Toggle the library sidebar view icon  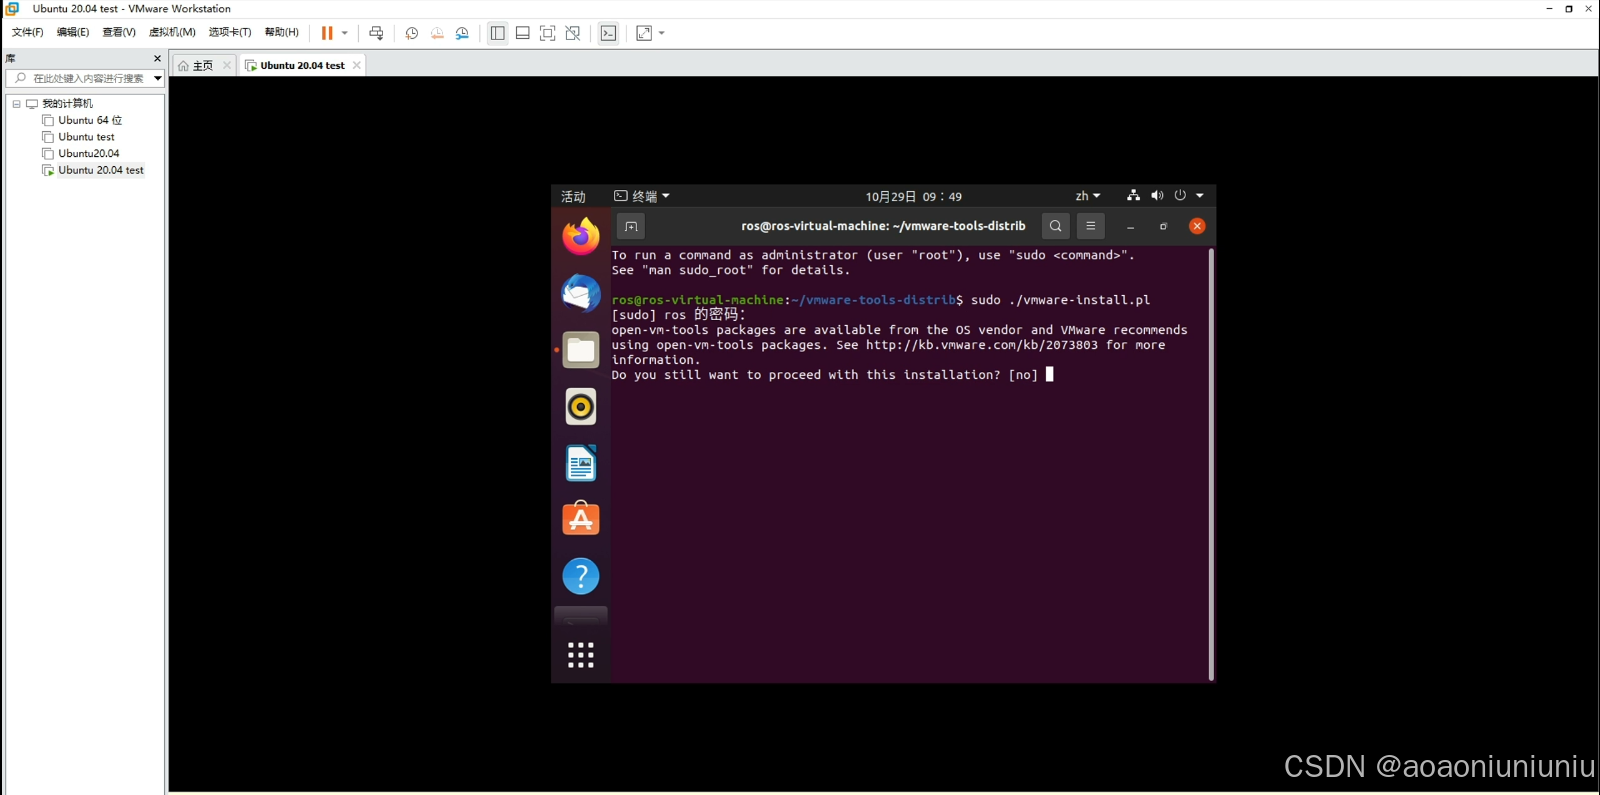[497, 33]
